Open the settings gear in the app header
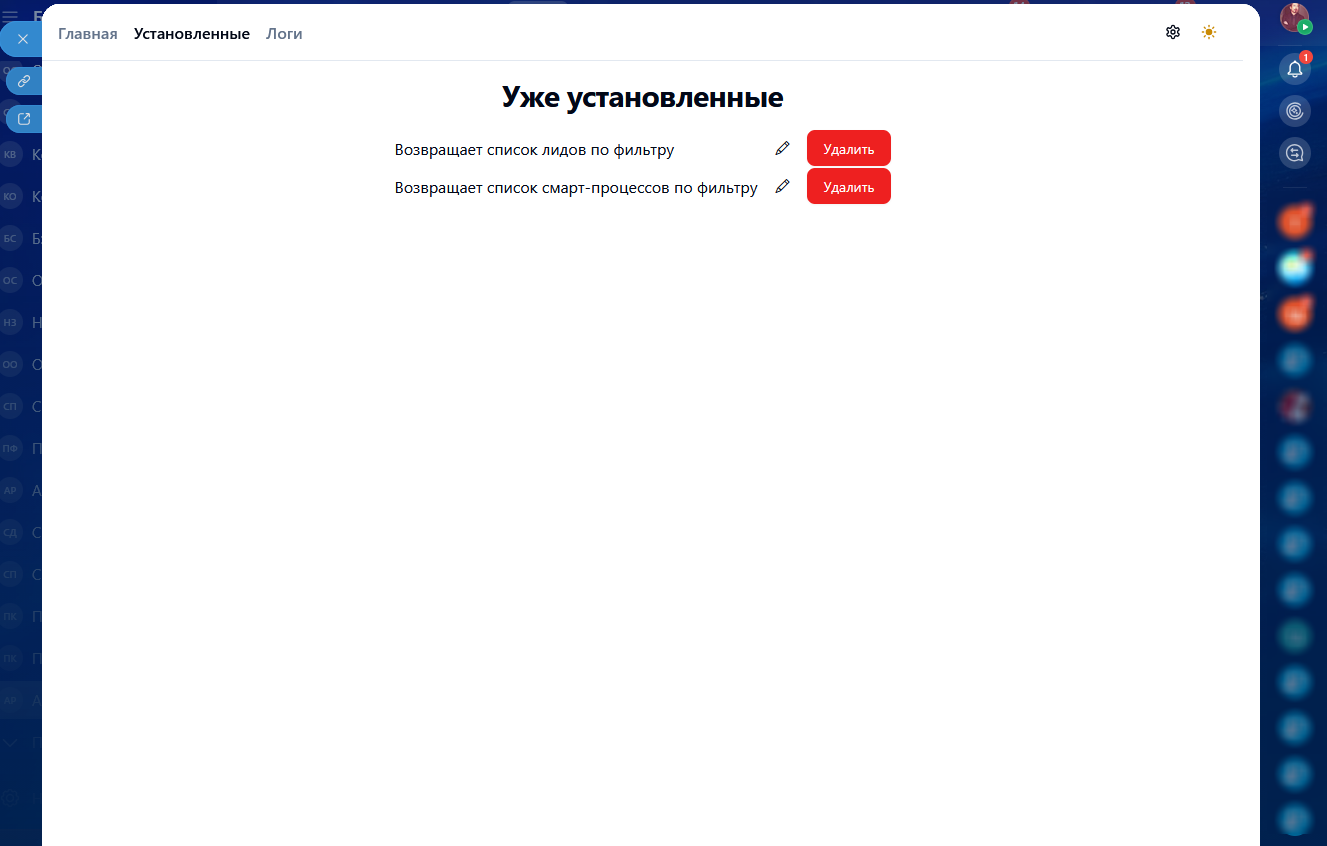This screenshot has width=1327, height=846. click(x=1173, y=32)
